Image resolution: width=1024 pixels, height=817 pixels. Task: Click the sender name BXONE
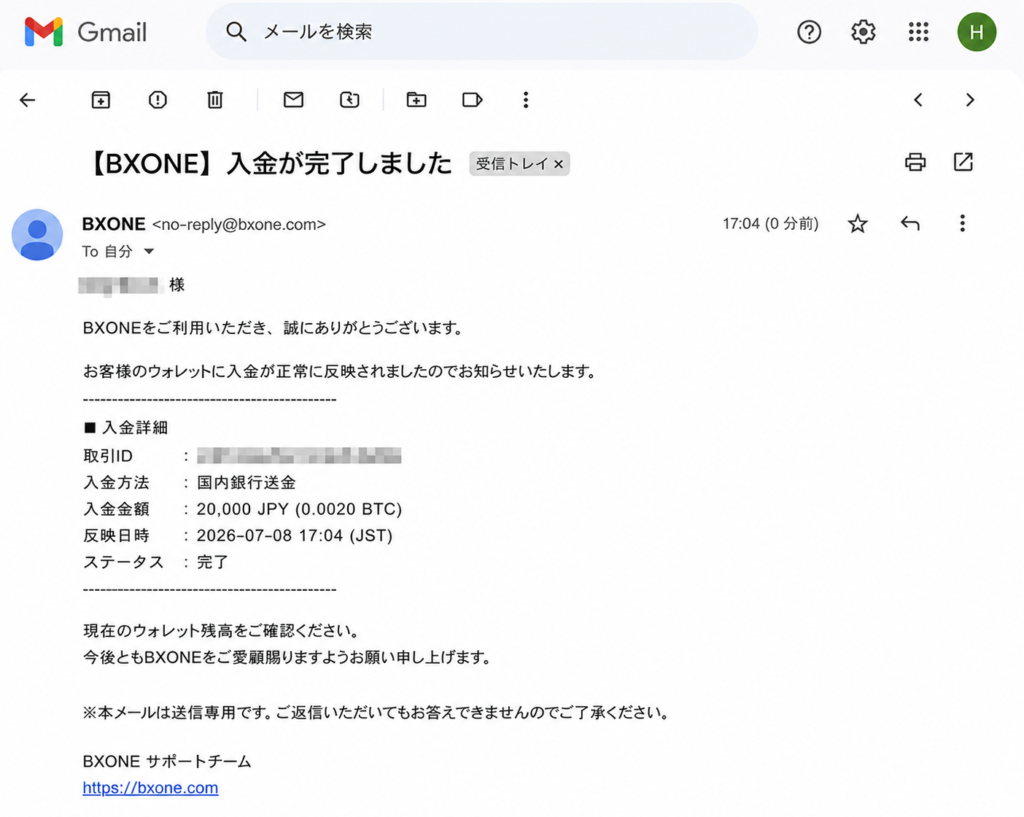(x=114, y=224)
